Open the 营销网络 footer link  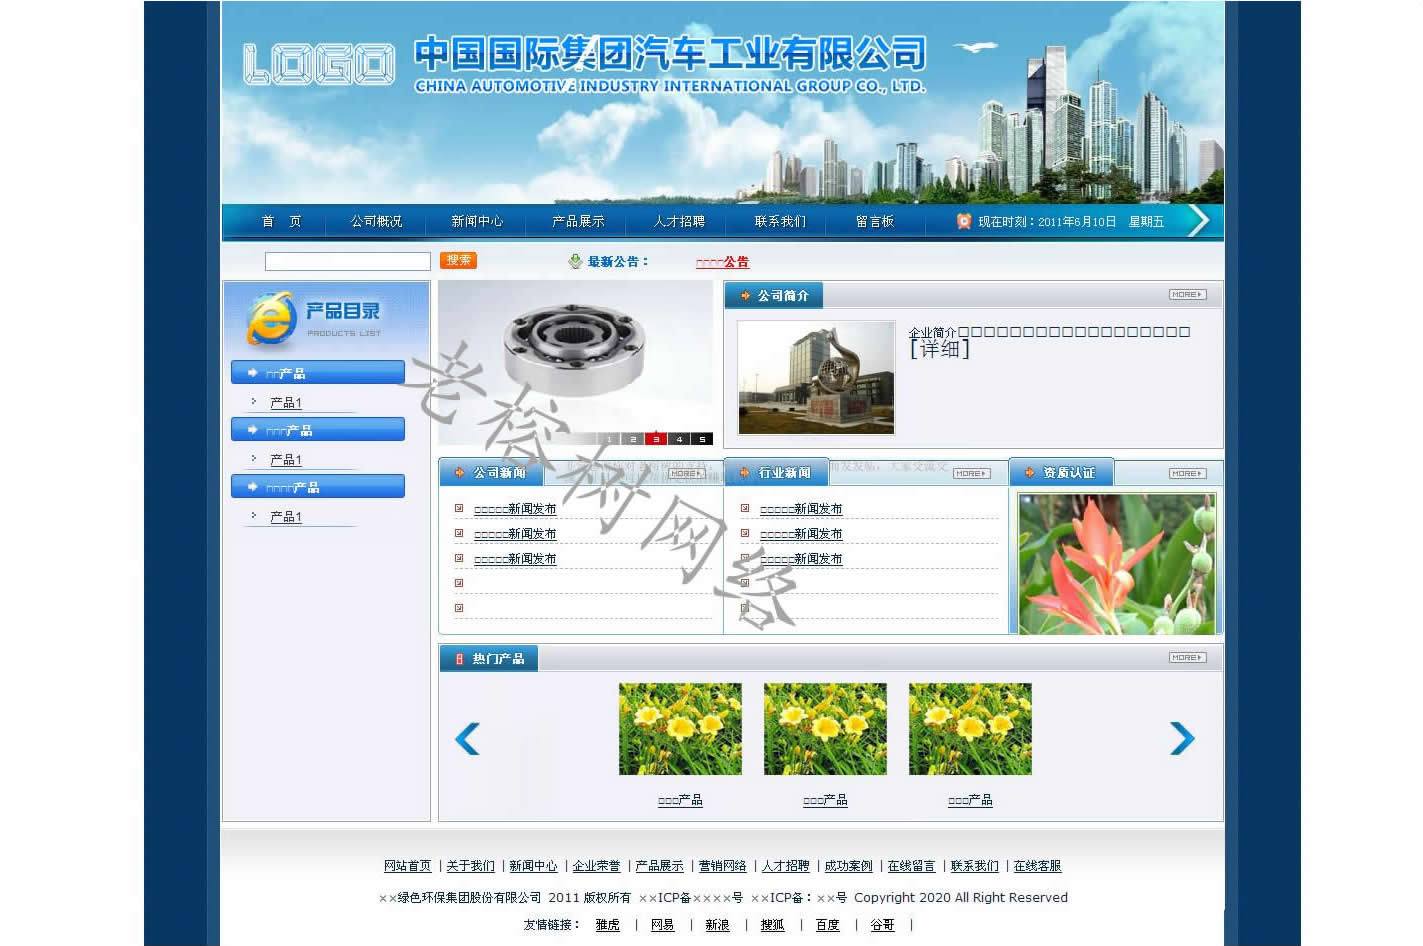[722, 866]
